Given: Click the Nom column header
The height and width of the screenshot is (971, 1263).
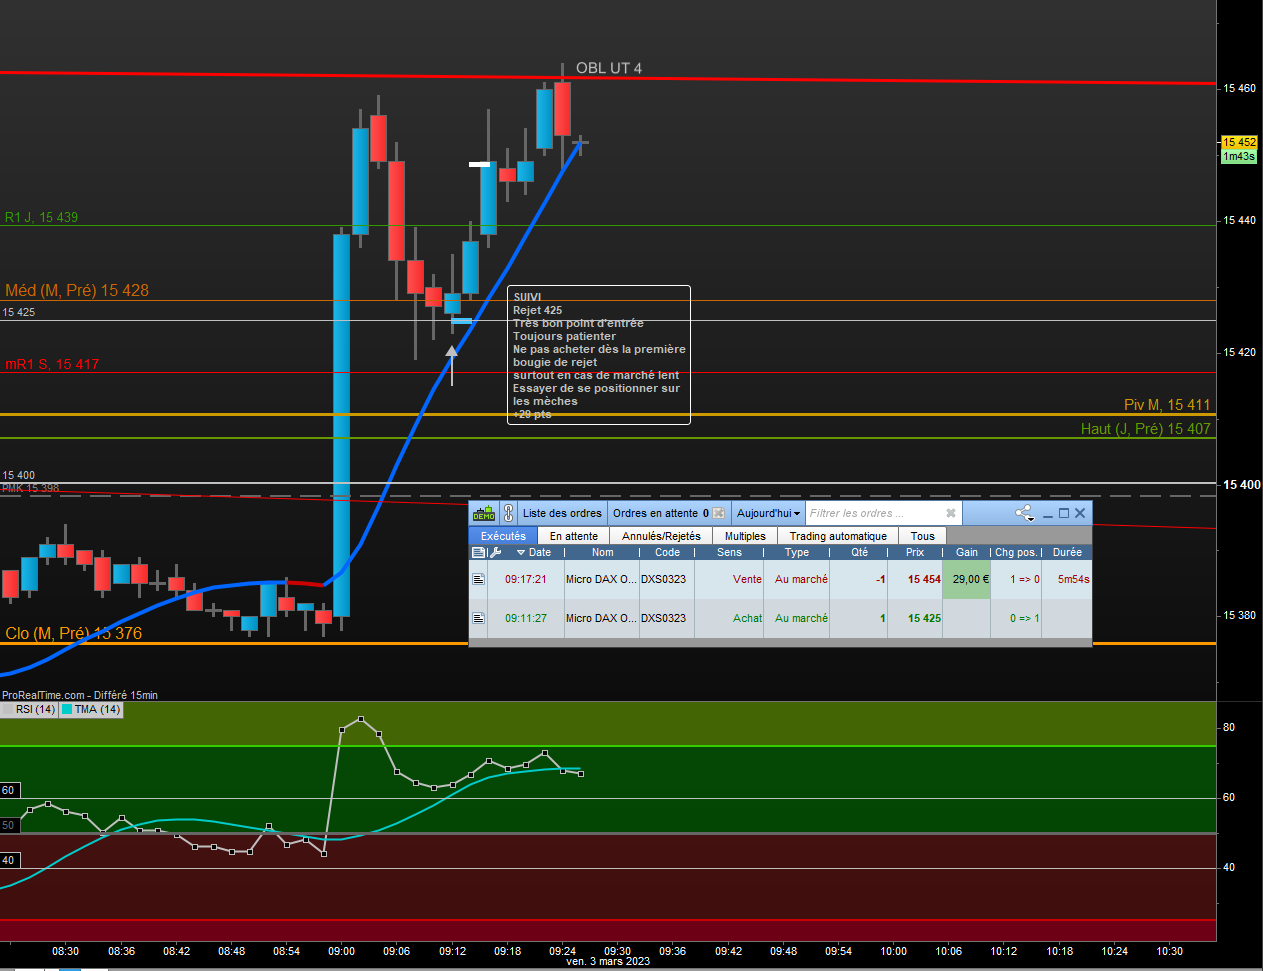Looking at the screenshot, I should pos(603,552).
